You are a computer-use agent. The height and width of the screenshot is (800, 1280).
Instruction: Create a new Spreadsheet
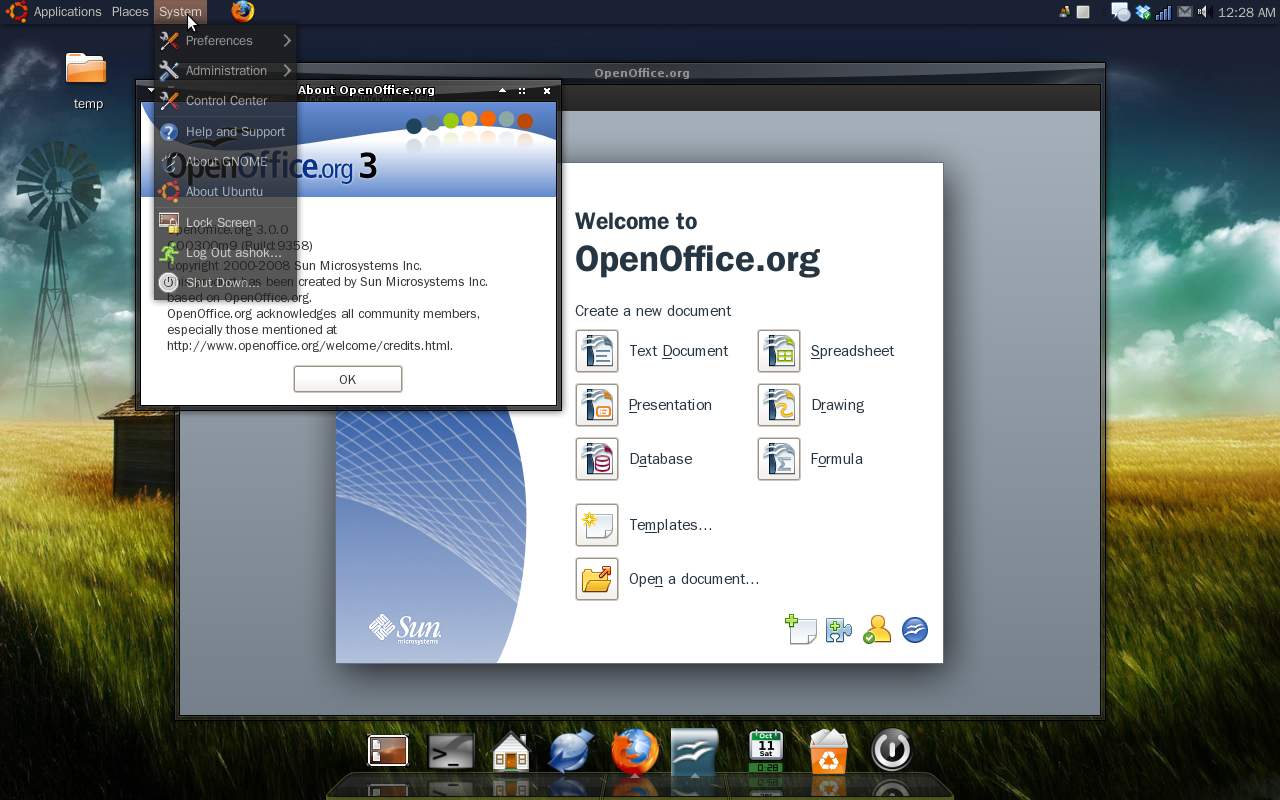[x=826, y=351]
